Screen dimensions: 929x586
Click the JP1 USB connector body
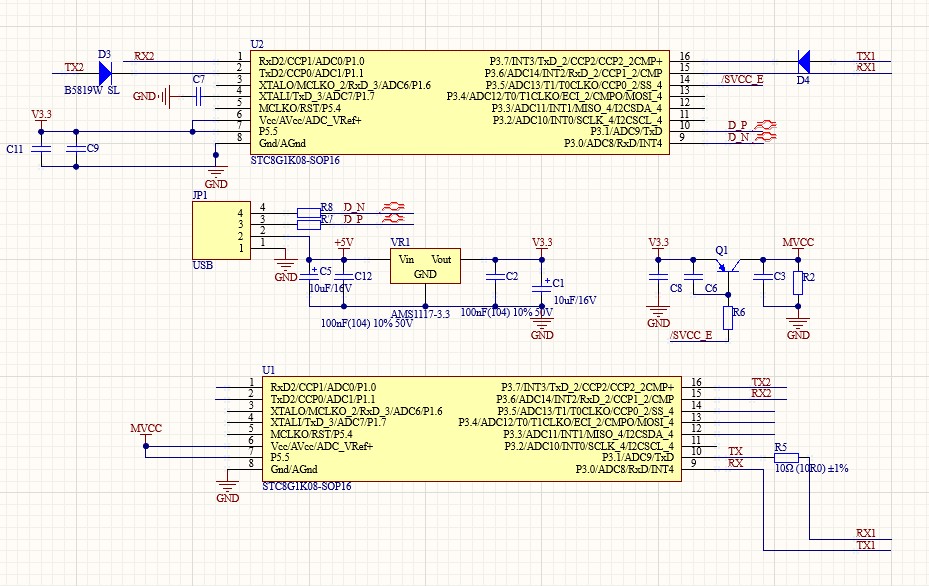pyautogui.click(x=221, y=230)
